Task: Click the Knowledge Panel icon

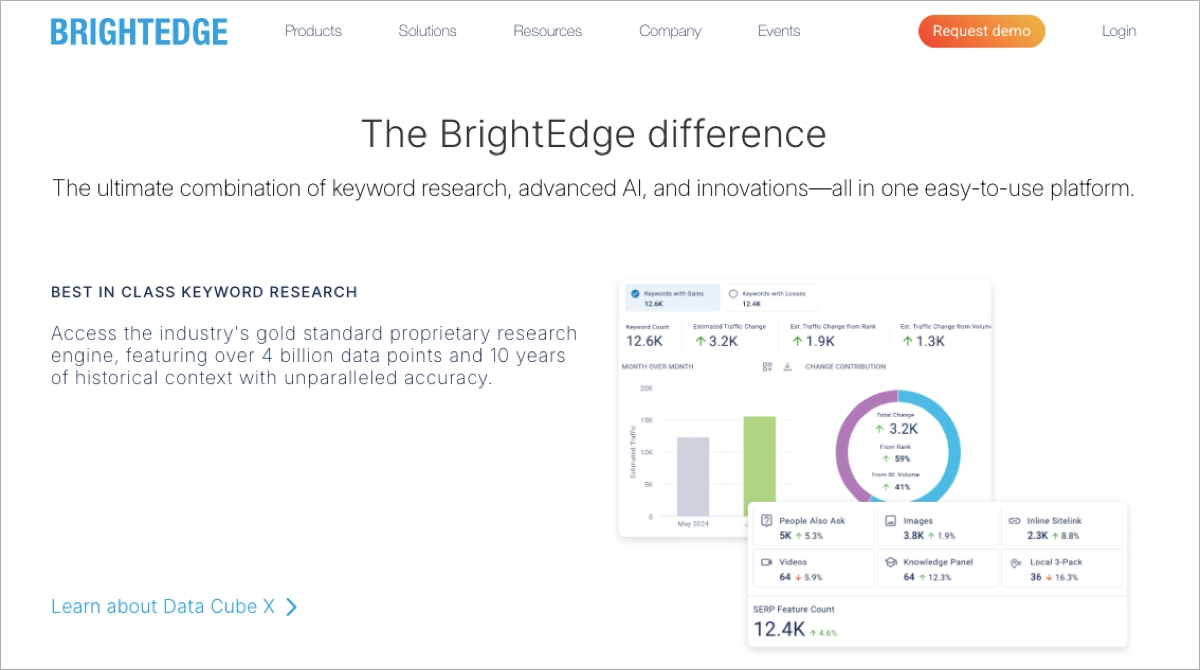Action: [889, 560]
